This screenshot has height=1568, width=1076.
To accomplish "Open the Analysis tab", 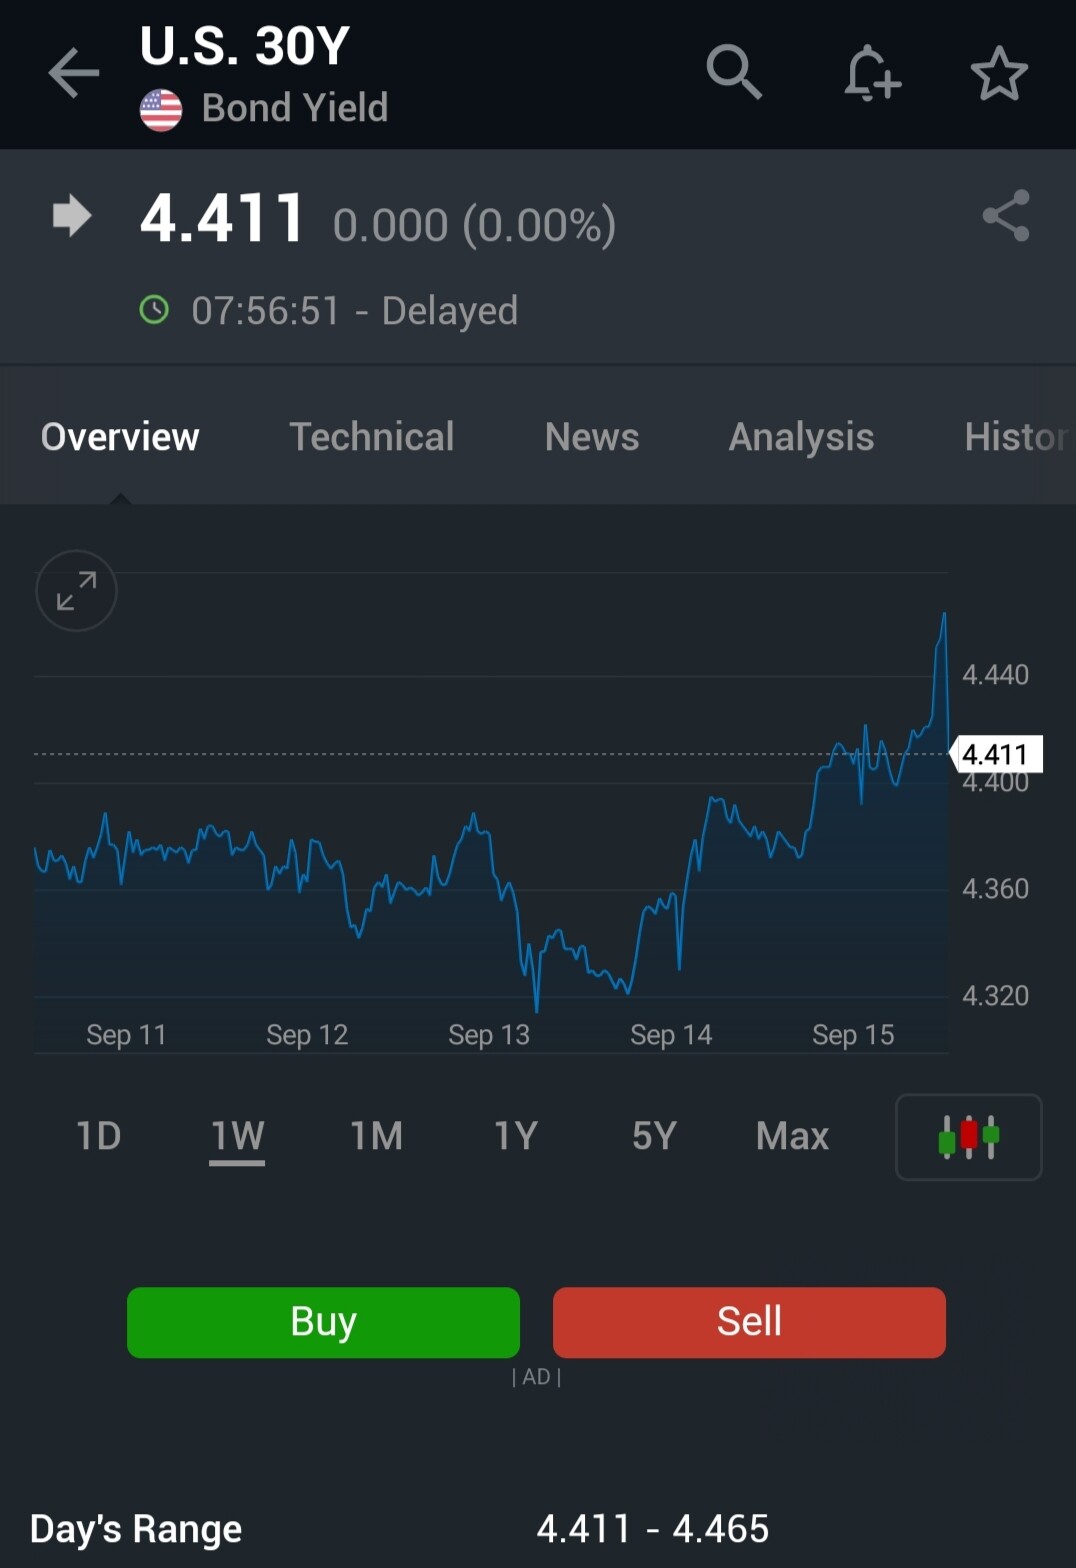I will pos(802,437).
